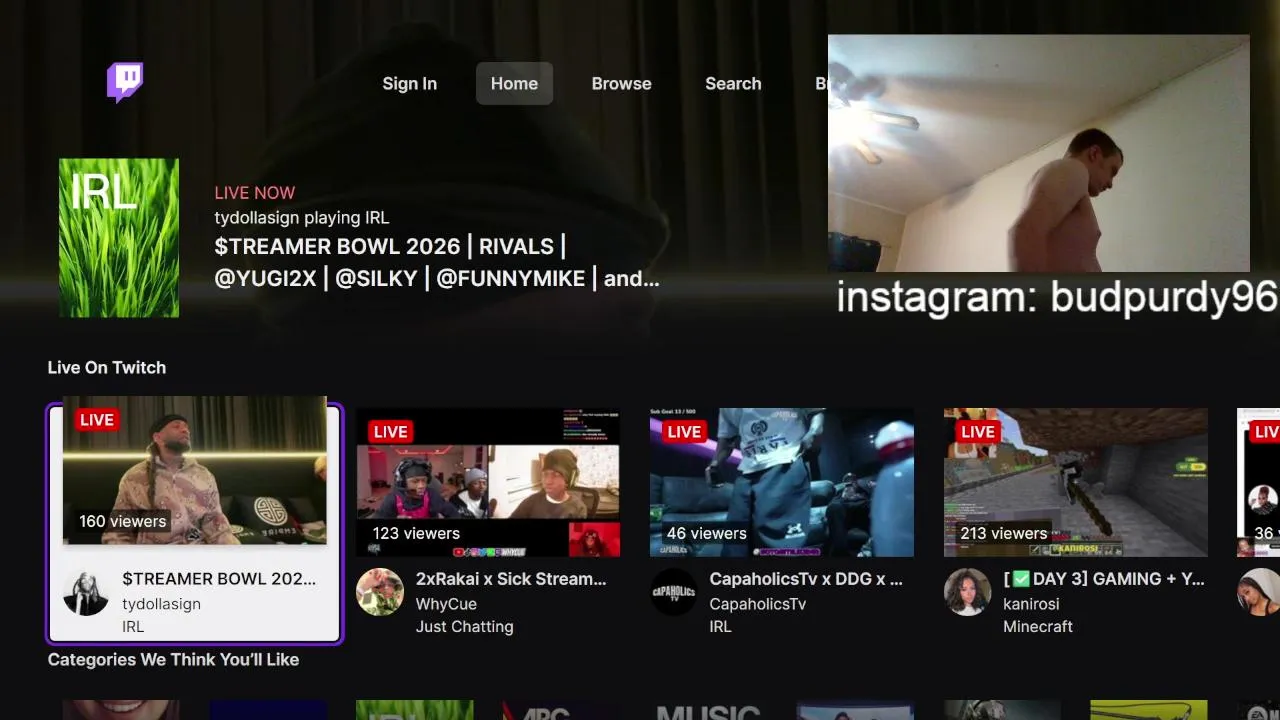Open the Search tab
This screenshot has width=1280, height=720.
(x=733, y=84)
